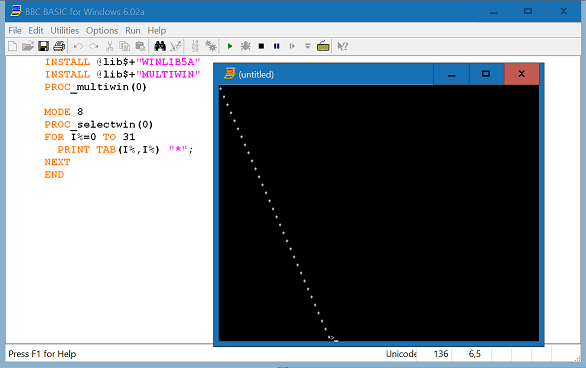This screenshot has width=586, height=368.
Task: Open Find with the binoculars icon
Action: point(160,46)
